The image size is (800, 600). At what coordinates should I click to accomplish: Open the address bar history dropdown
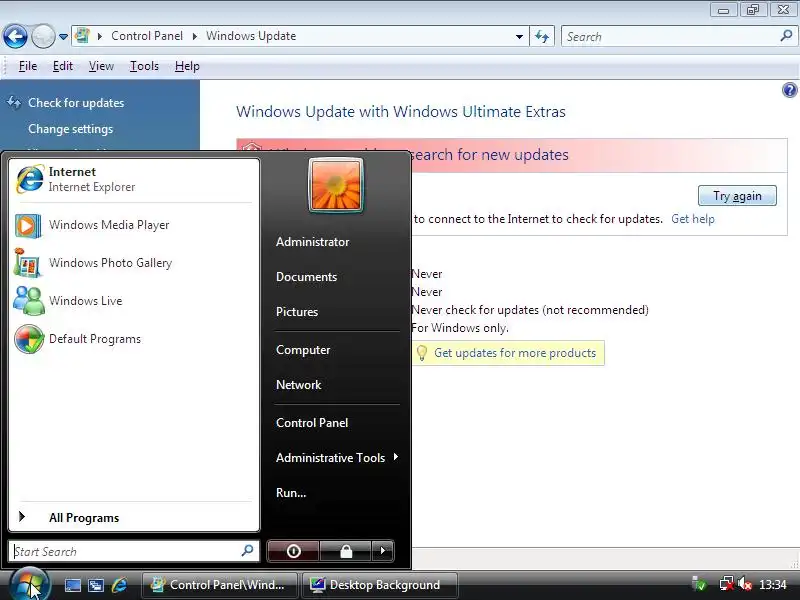[519, 37]
